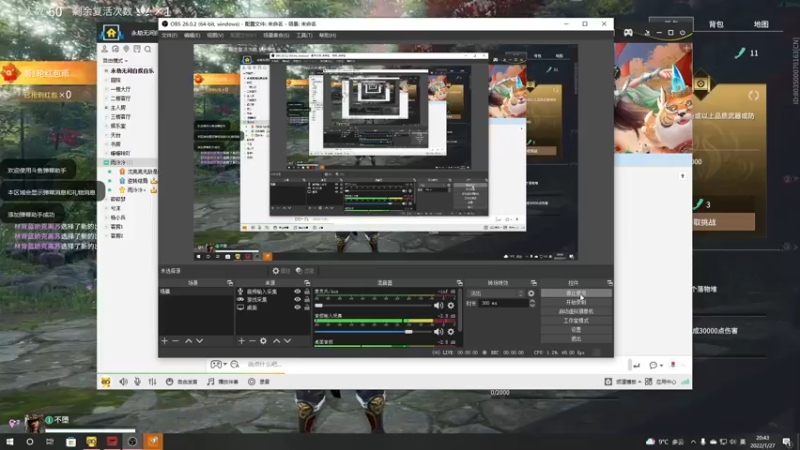Click the user profile icon in YY sidebar
The width and height of the screenshot is (800, 450).
pyautogui.click(x=105, y=49)
